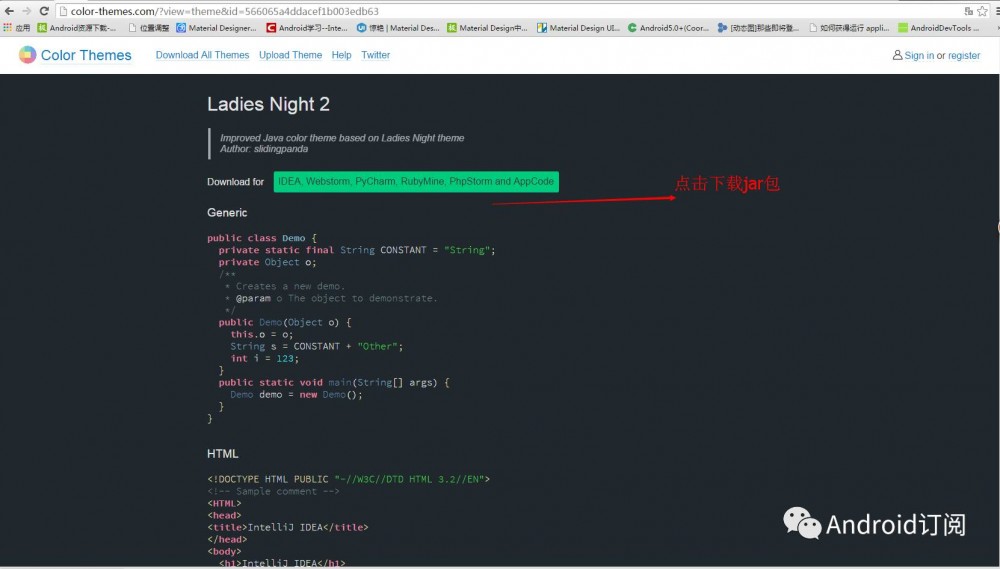Open the Chrome menu icon
This screenshot has width=1000, height=569.
996,11
